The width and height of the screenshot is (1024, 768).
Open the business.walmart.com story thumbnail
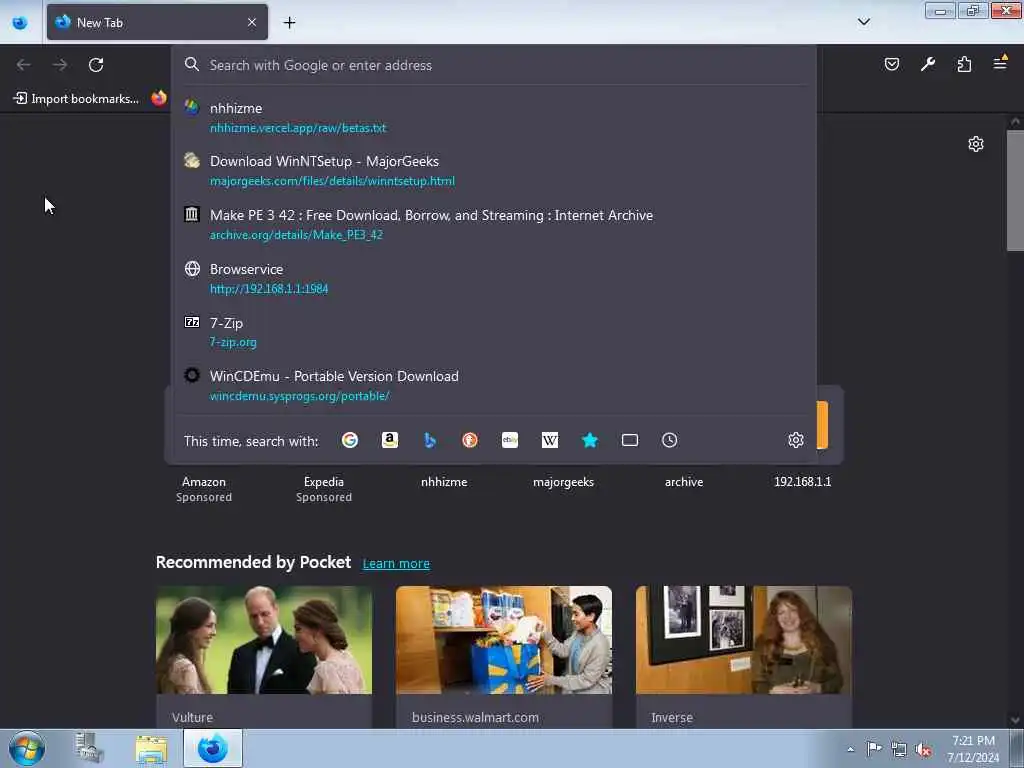click(x=504, y=640)
